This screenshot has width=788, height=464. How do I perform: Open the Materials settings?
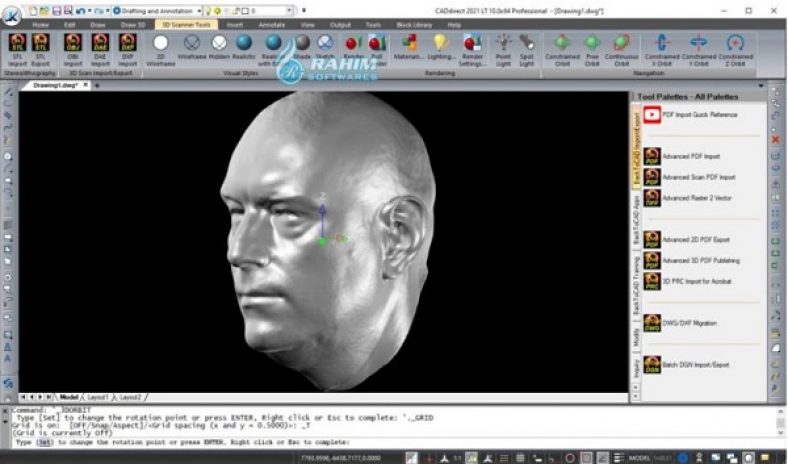[x=409, y=48]
